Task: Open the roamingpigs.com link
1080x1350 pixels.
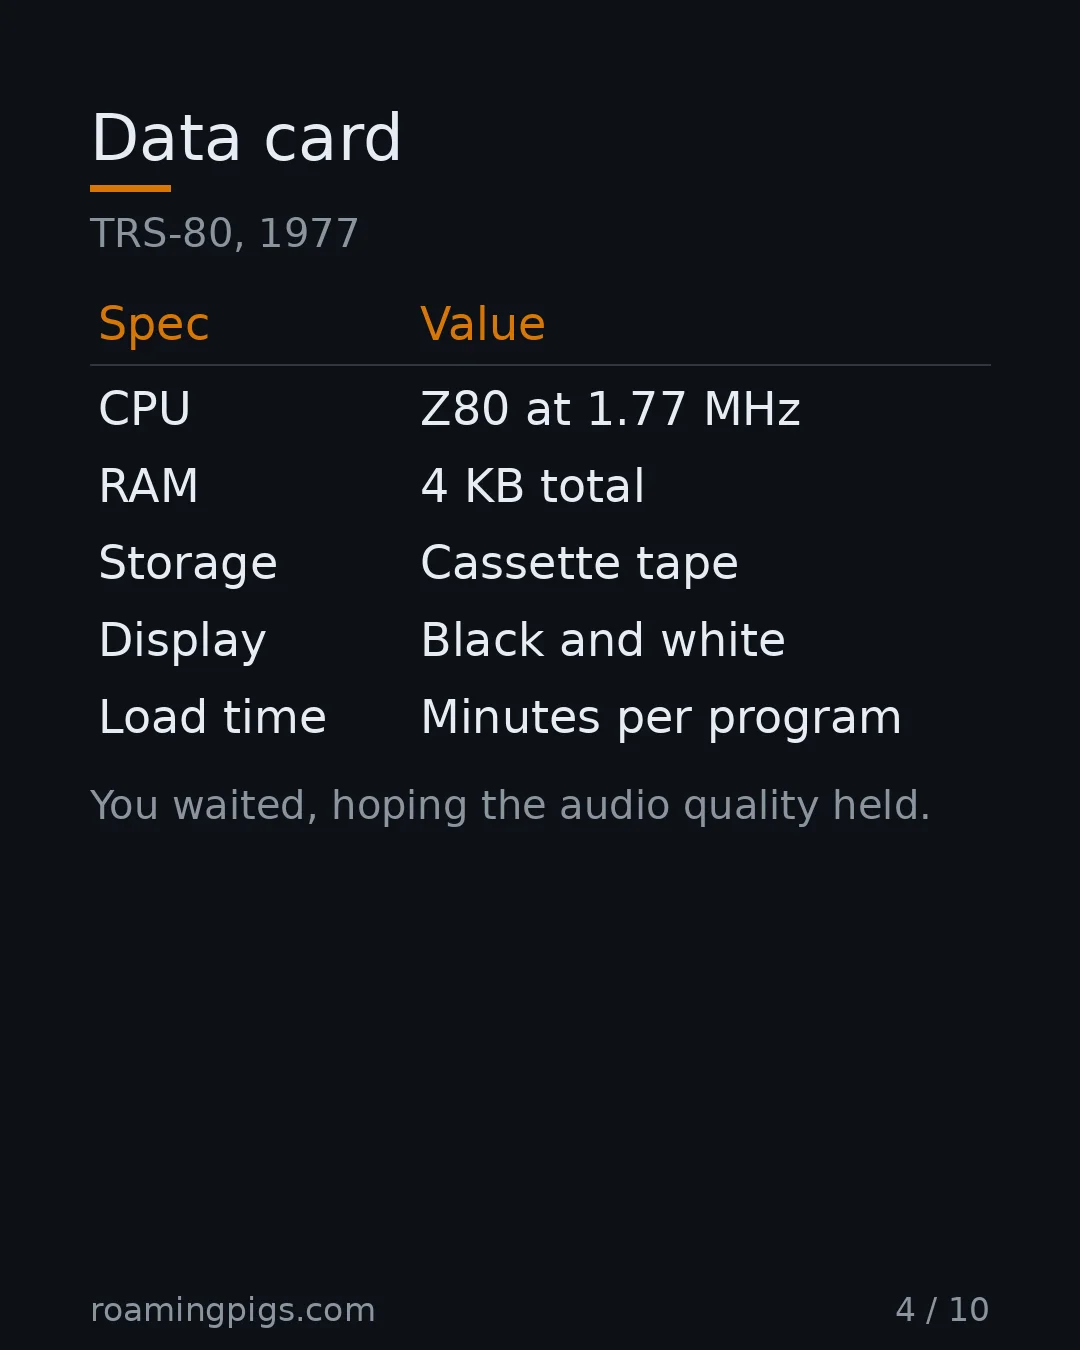Action: coord(233,1310)
